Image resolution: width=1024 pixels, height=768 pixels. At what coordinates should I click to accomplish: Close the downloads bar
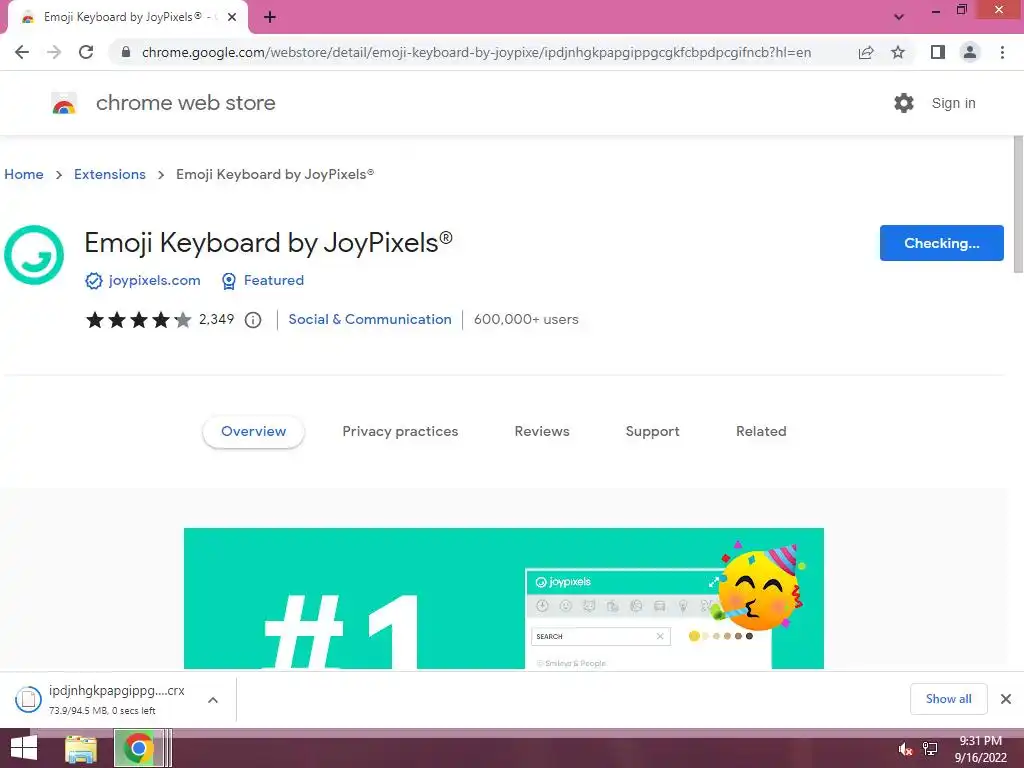1006,699
